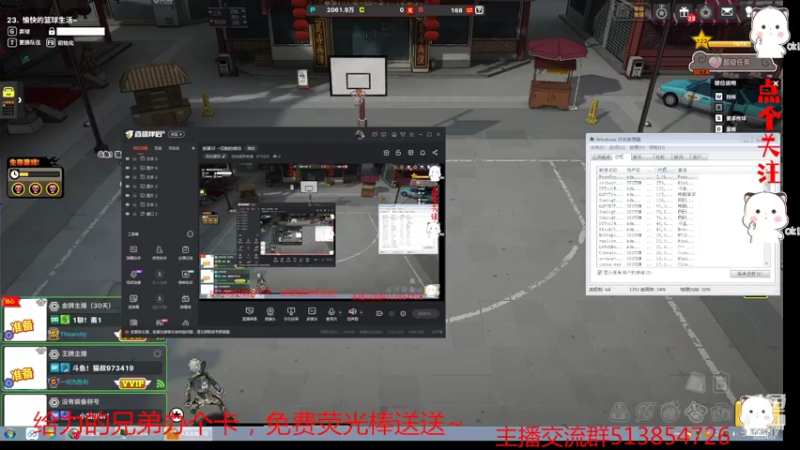Screen dimensions: 800x450
Task: Open the first icon above preview right
Action: tap(386, 153)
